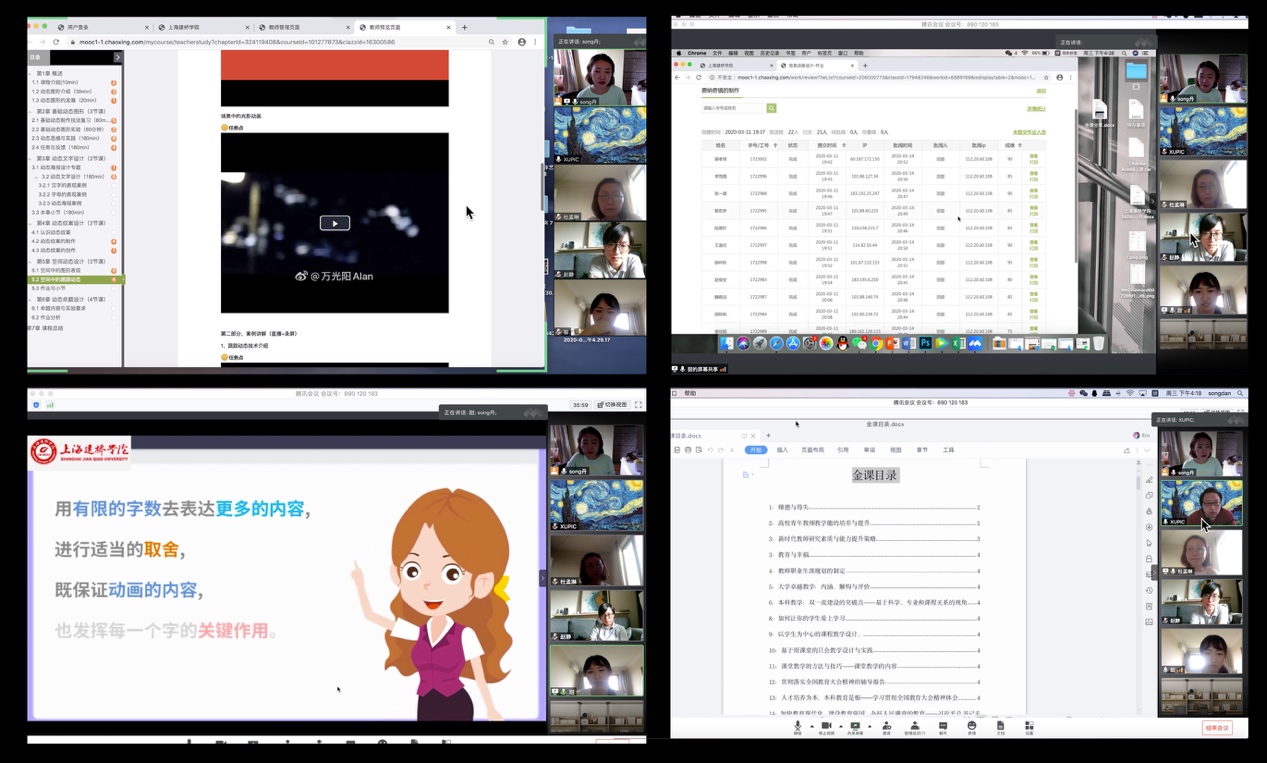Click the mute microphone icon in meeting toolbar
1267x763 pixels.
pos(797,727)
